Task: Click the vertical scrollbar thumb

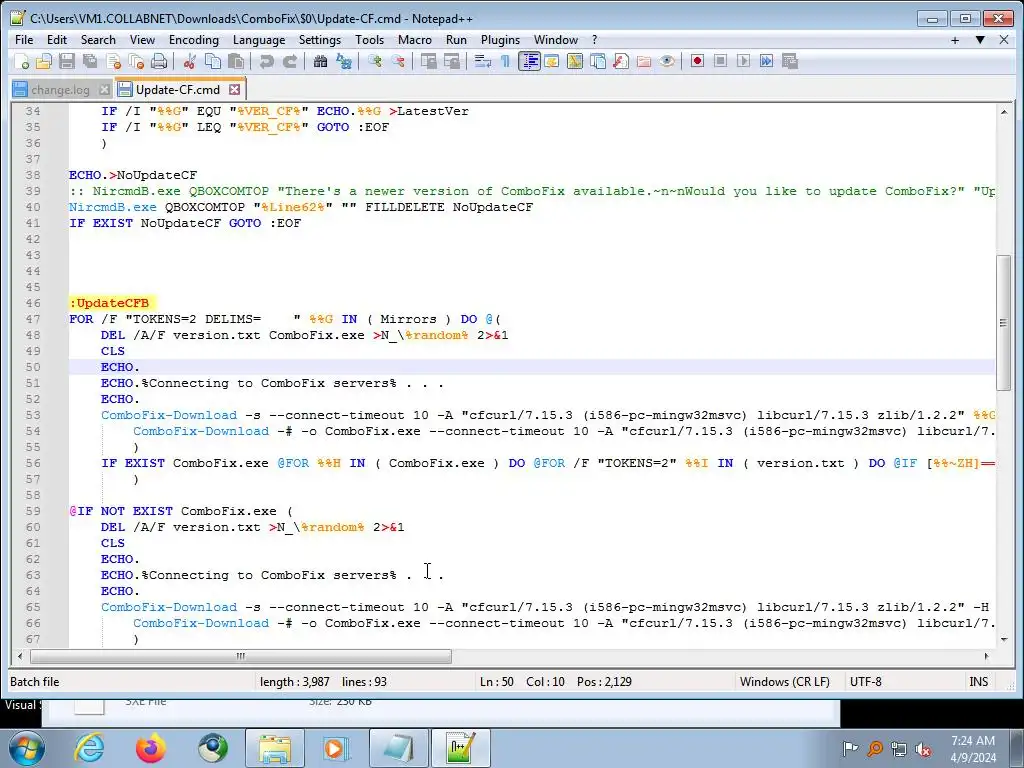Action: click(1003, 323)
